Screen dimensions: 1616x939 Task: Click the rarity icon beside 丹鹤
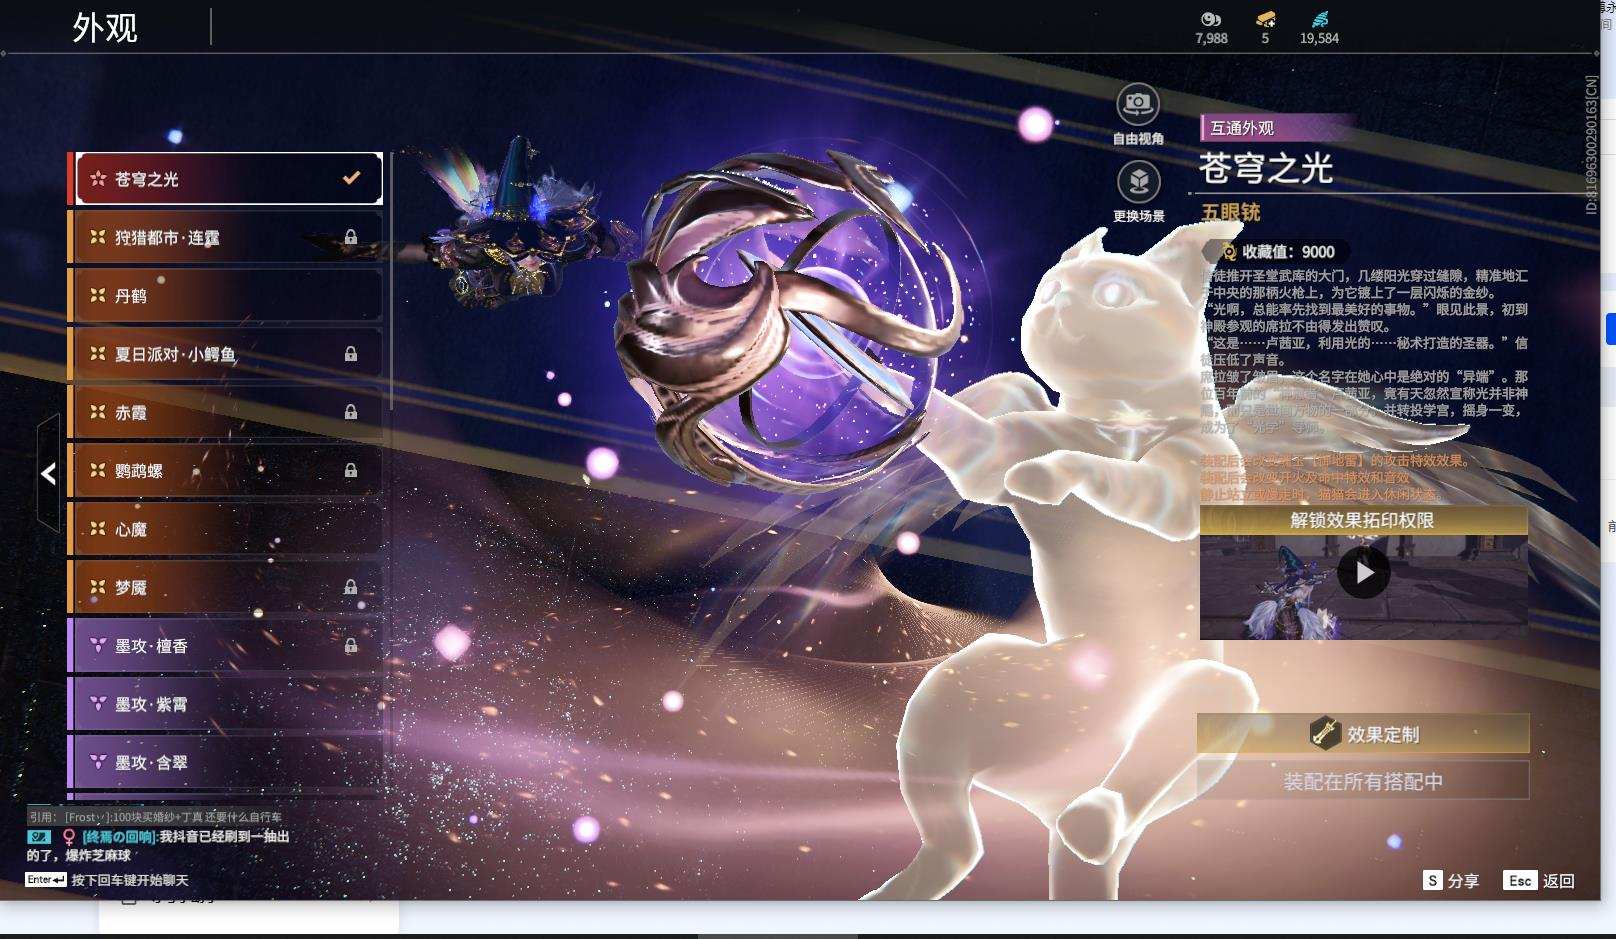coord(98,295)
